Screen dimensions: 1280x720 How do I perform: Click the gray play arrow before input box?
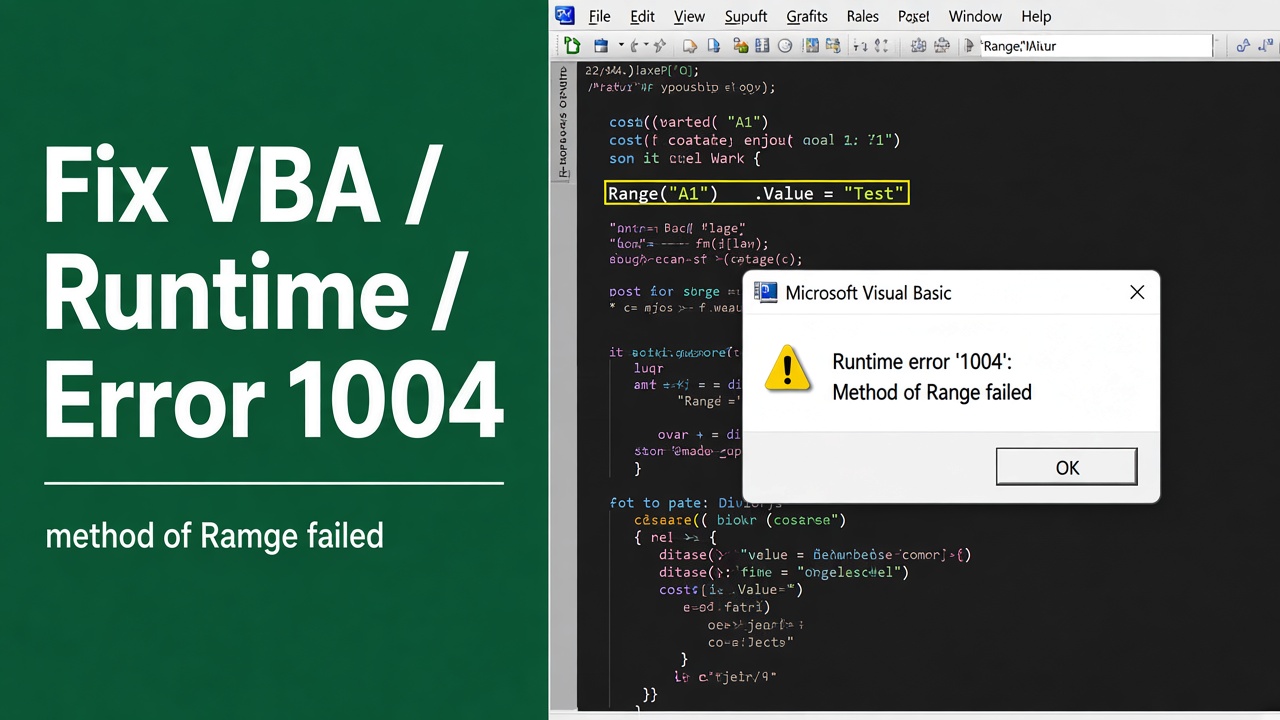point(968,45)
